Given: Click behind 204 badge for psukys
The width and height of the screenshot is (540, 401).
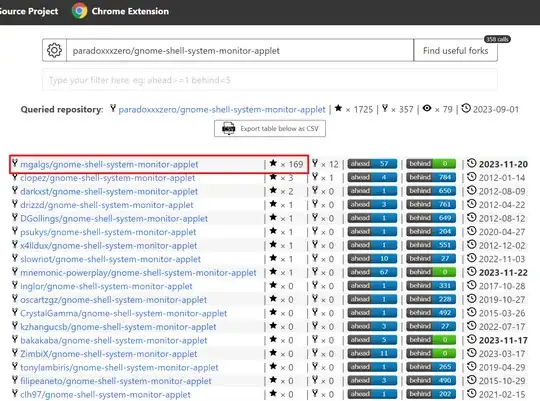Looking at the screenshot, I should pos(431,232).
